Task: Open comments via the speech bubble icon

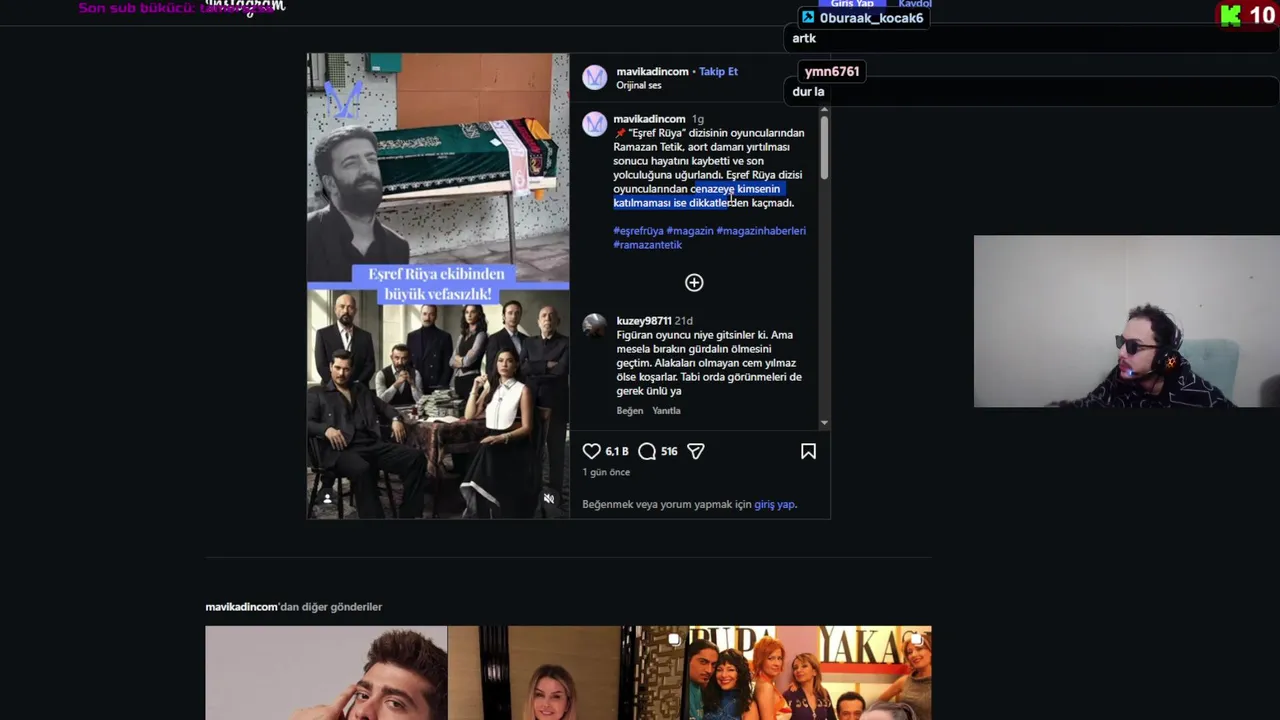Action: (x=647, y=451)
